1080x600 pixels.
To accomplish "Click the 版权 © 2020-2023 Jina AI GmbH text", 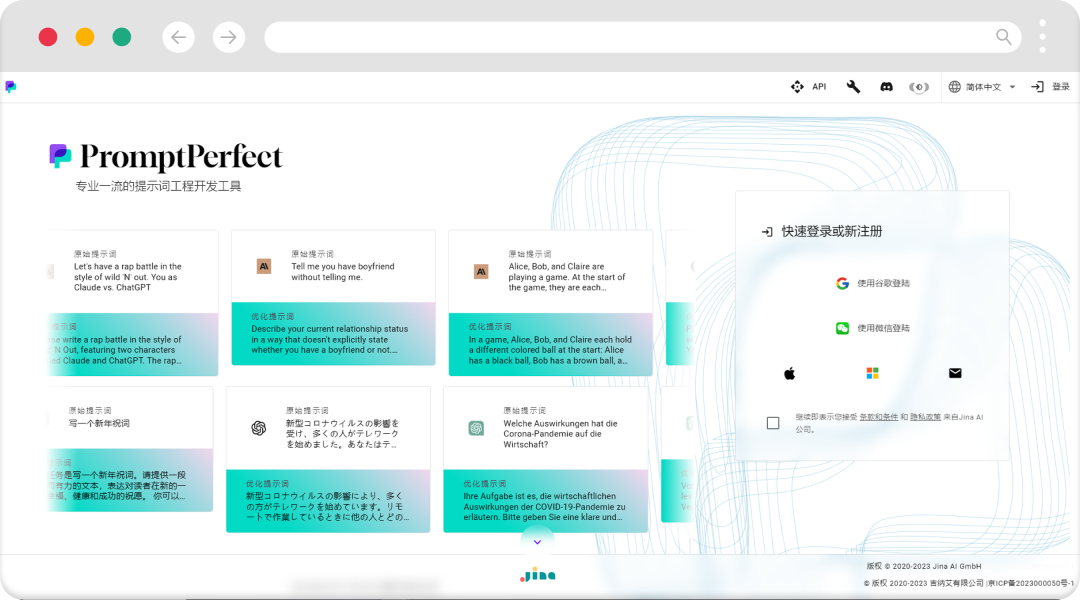I will pyautogui.click(x=924, y=566).
